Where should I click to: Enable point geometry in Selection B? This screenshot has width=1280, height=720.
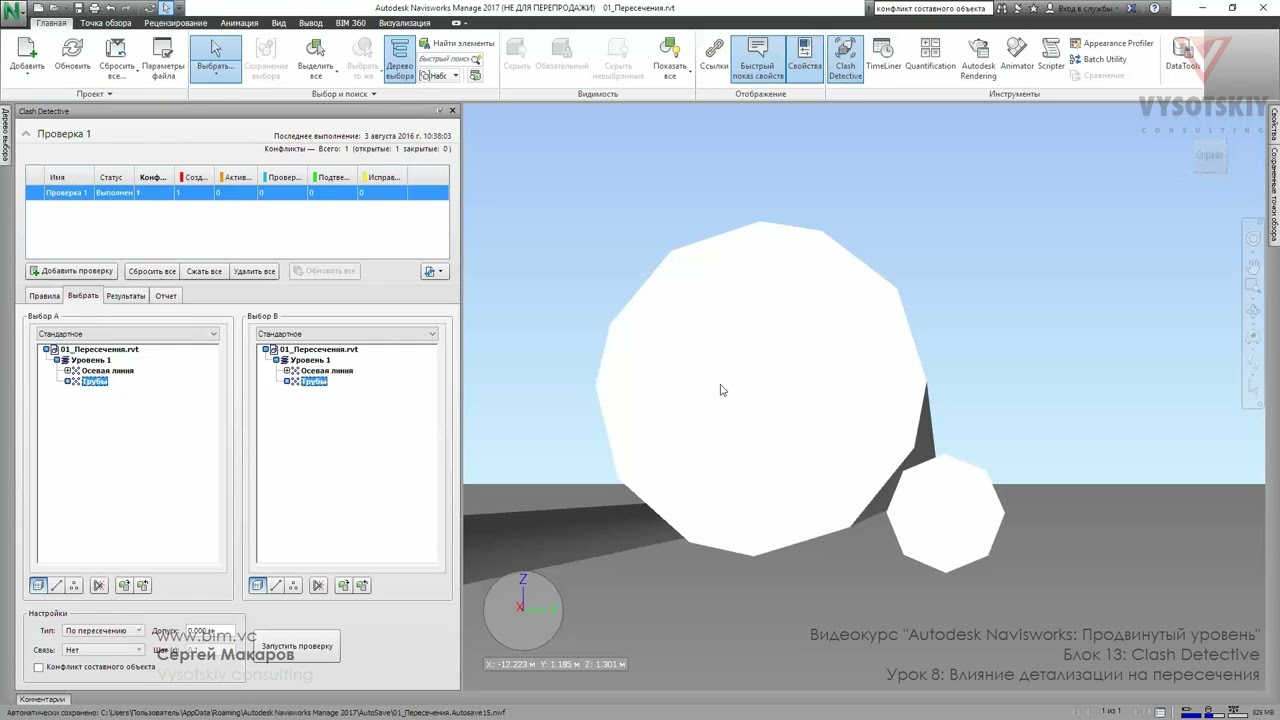pos(294,586)
